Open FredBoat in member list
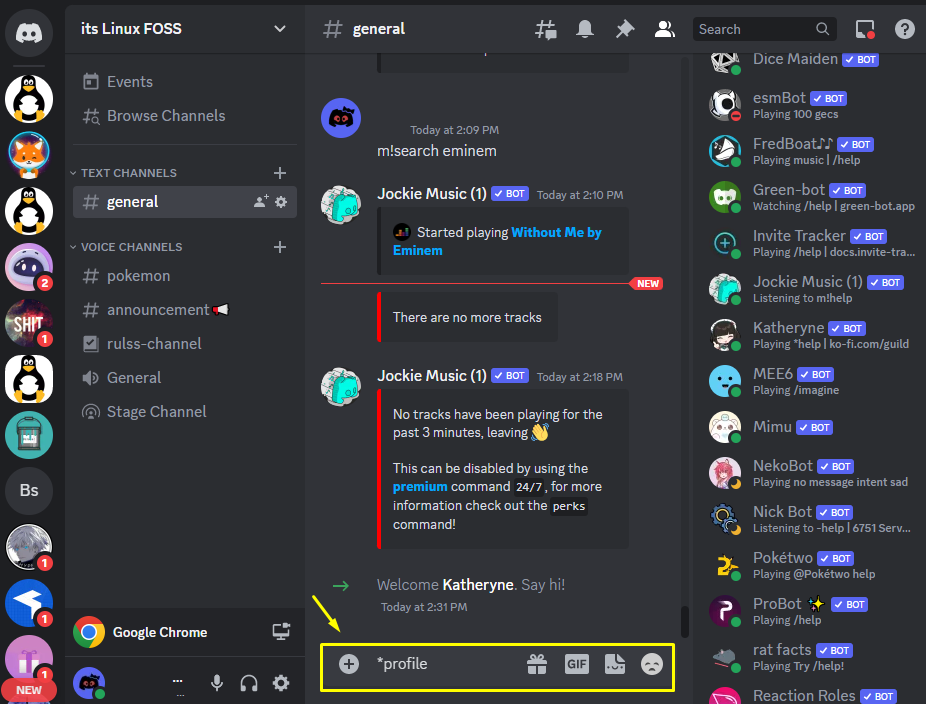This screenshot has height=704, width=926. coord(808,151)
